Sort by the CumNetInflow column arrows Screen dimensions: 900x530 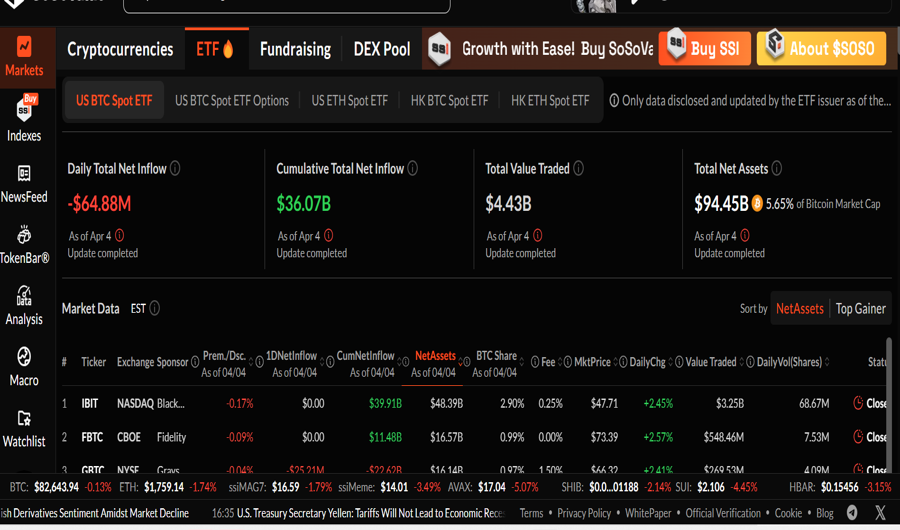[398, 362]
